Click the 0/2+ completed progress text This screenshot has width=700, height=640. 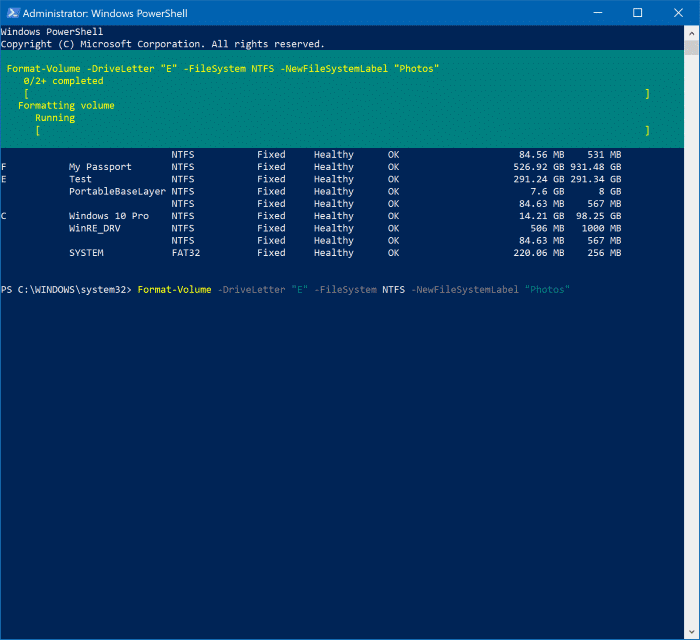[x=63, y=81]
